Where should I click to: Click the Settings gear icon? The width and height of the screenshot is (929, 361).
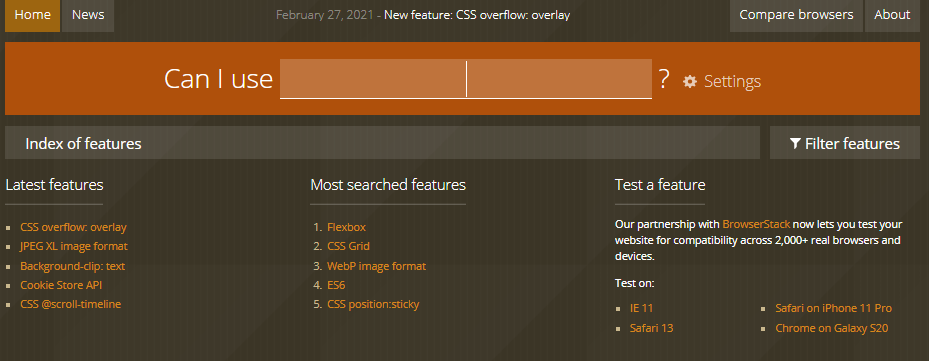[690, 81]
